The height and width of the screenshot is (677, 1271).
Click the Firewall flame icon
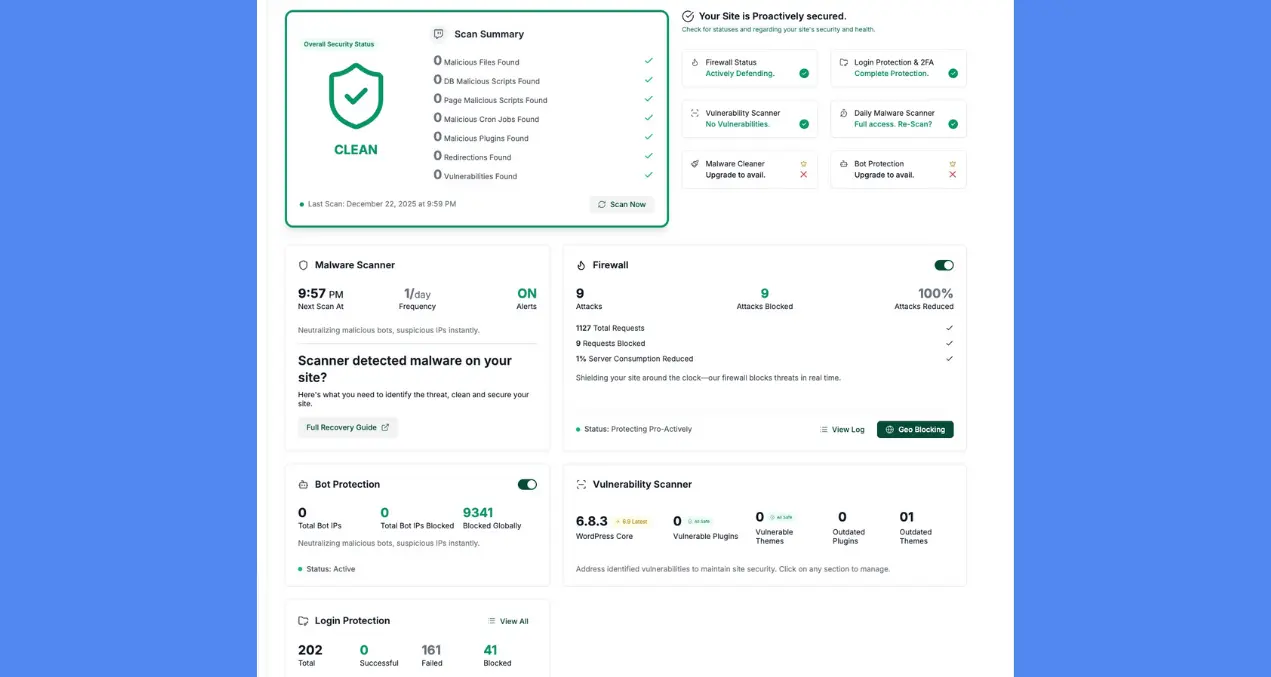581,265
